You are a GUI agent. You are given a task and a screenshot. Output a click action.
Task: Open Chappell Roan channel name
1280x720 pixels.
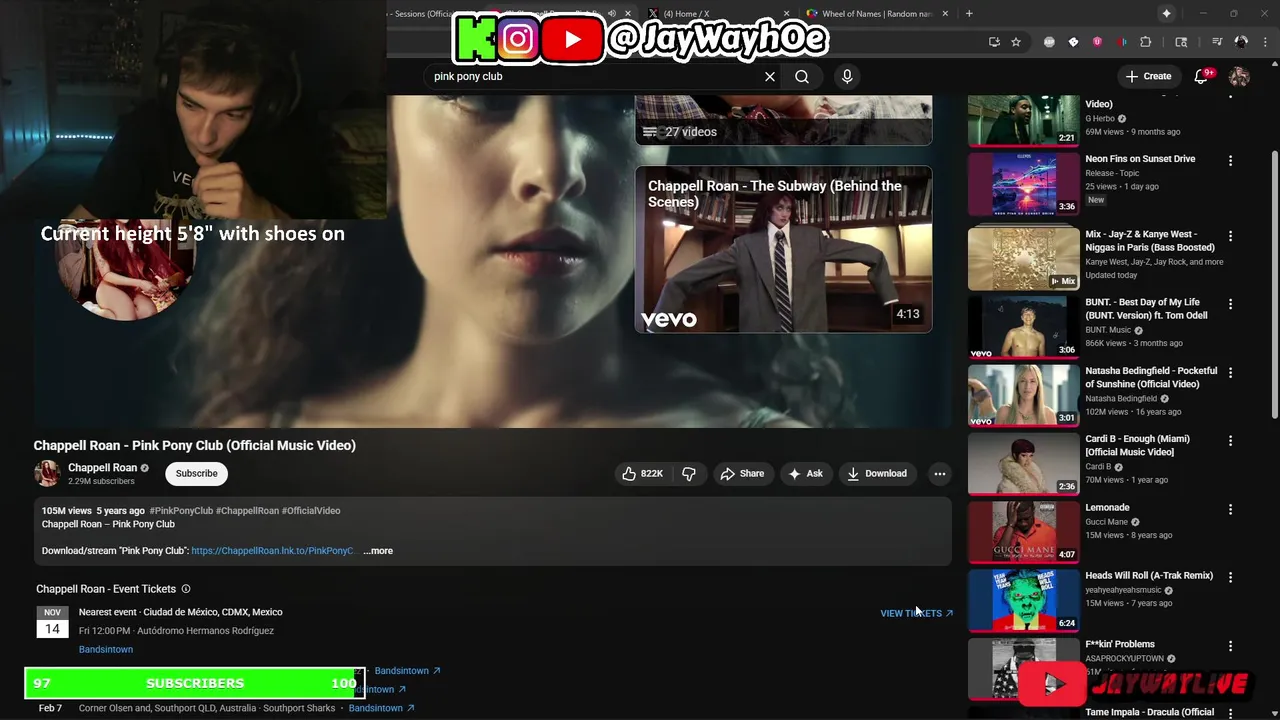(102, 468)
